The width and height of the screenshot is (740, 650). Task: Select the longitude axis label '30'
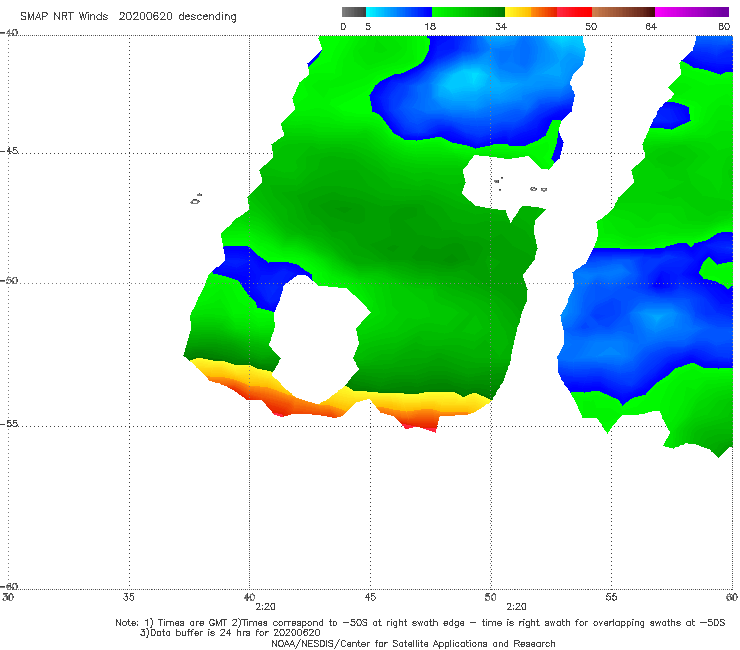pos(8,597)
